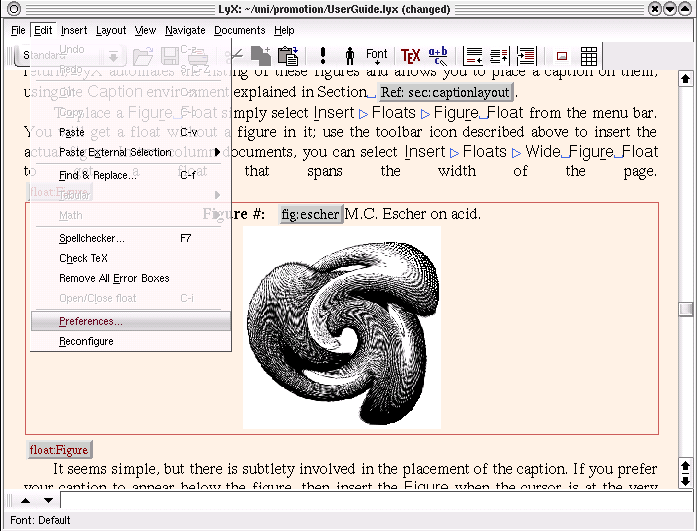The image size is (697, 531).
Task: Open the Navigate menu
Action: click(185, 30)
